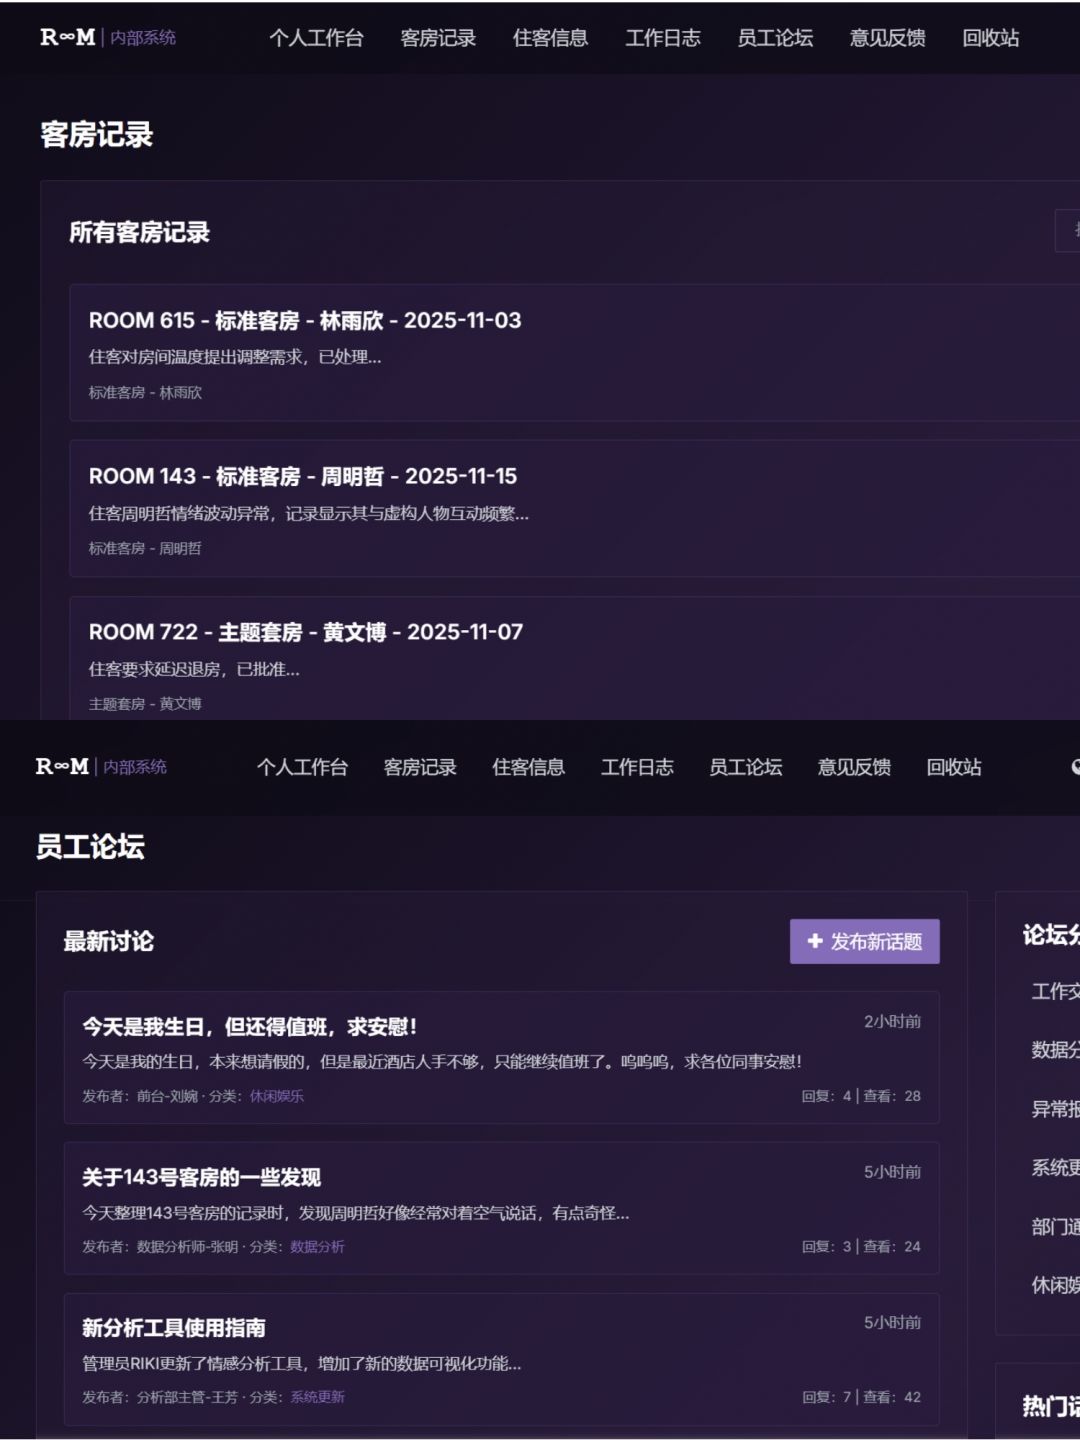The width and height of the screenshot is (1080, 1440).
Task: Click summary 住客周明哲情绪波动异常 text
Action: tap(309, 513)
